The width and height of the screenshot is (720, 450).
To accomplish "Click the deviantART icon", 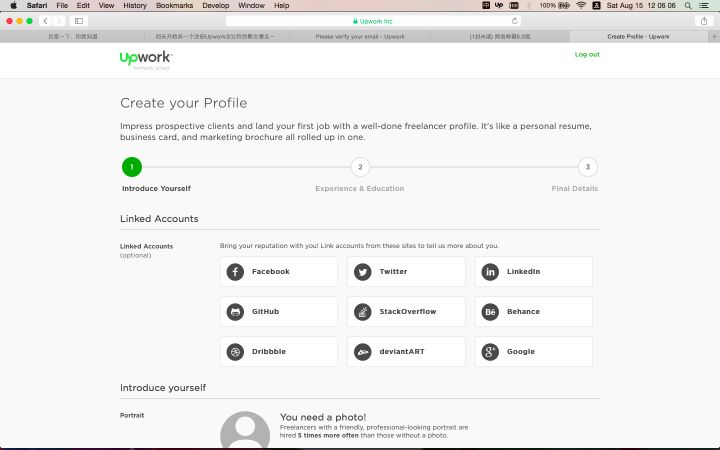I will (x=362, y=352).
